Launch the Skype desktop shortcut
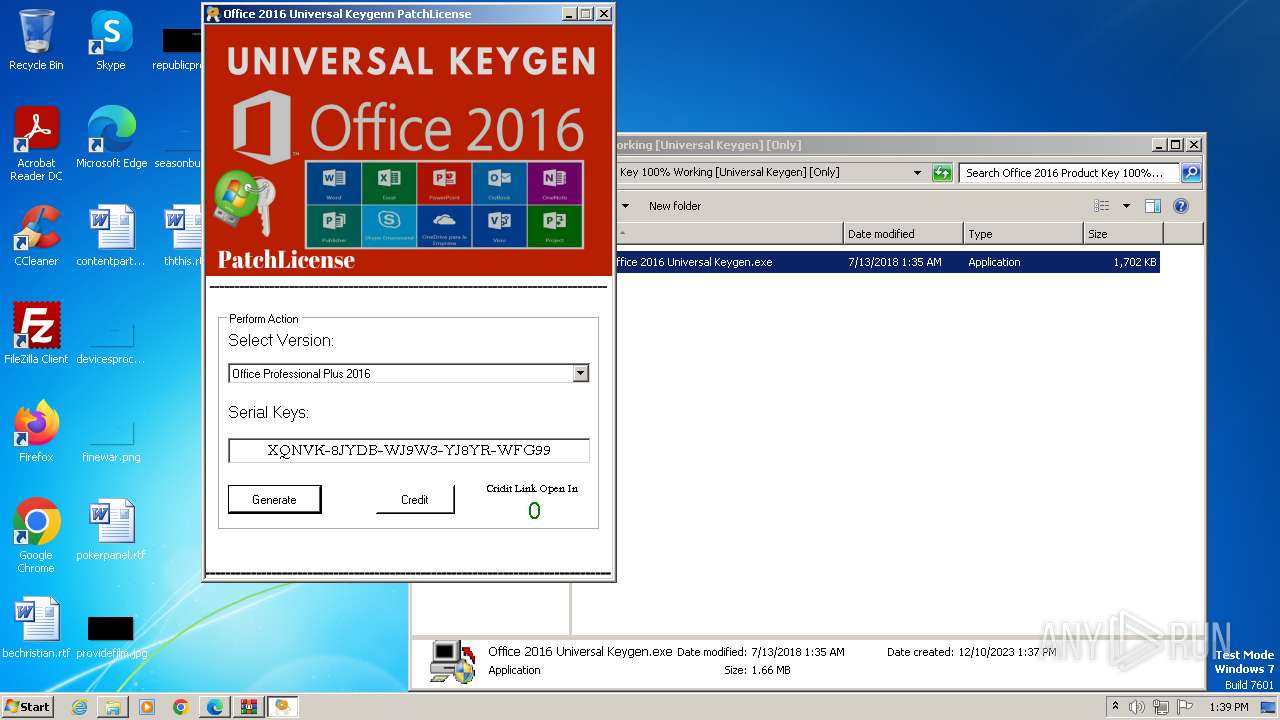This screenshot has width=1280, height=720. click(x=111, y=40)
